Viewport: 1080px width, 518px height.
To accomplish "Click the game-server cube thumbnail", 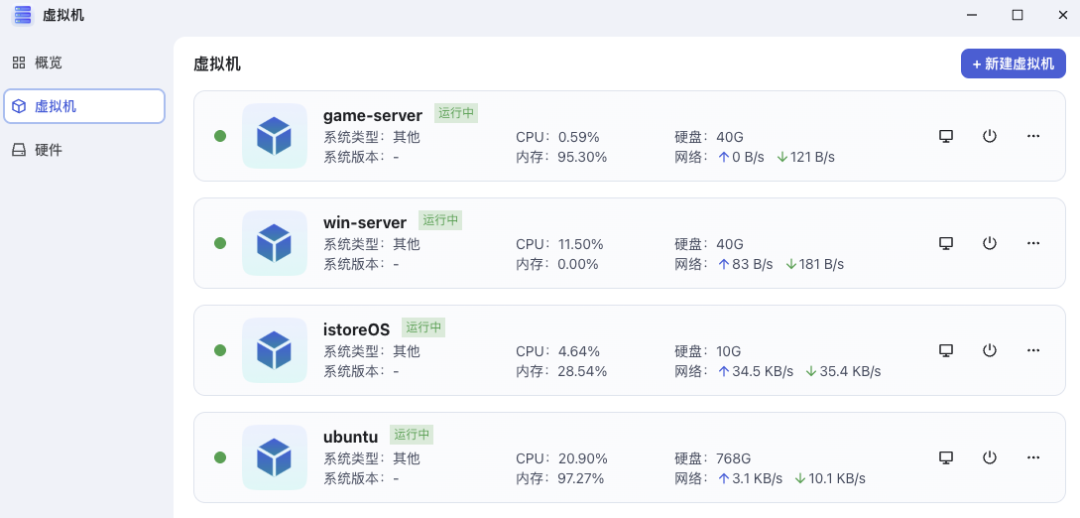I will [x=274, y=136].
